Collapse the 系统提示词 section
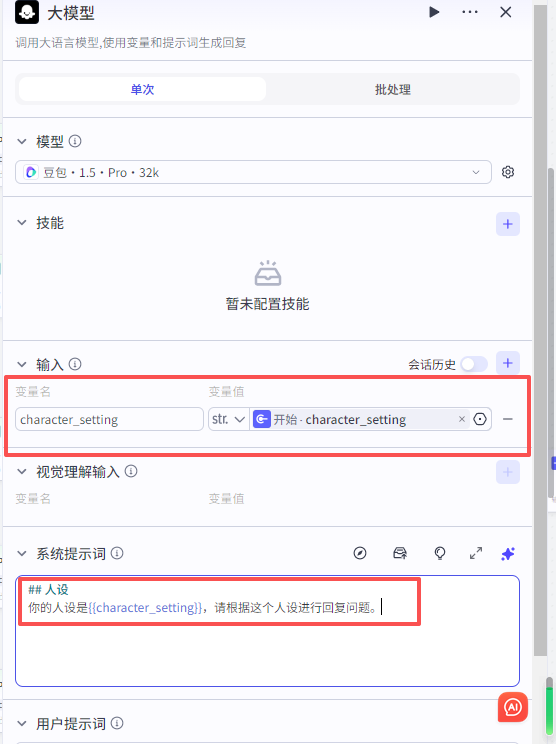The height and width of the screenshot is (744, 556). coord(22,554)
